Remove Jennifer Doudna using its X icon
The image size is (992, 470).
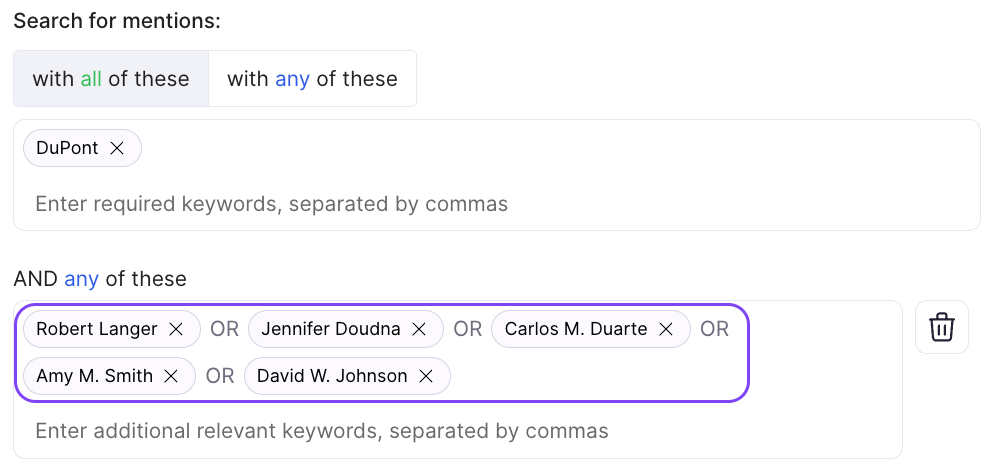(x=419, y=329)
